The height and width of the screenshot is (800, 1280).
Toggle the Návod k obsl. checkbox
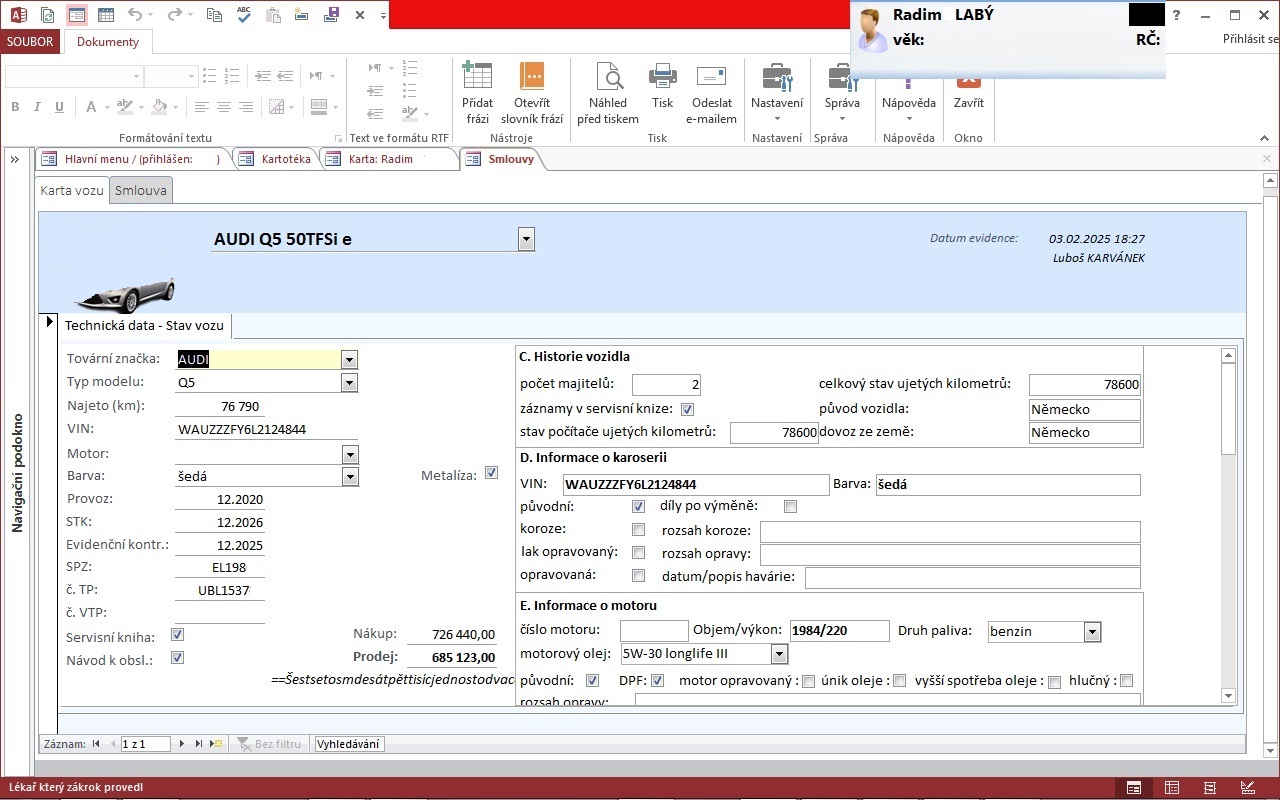point(178,657)
